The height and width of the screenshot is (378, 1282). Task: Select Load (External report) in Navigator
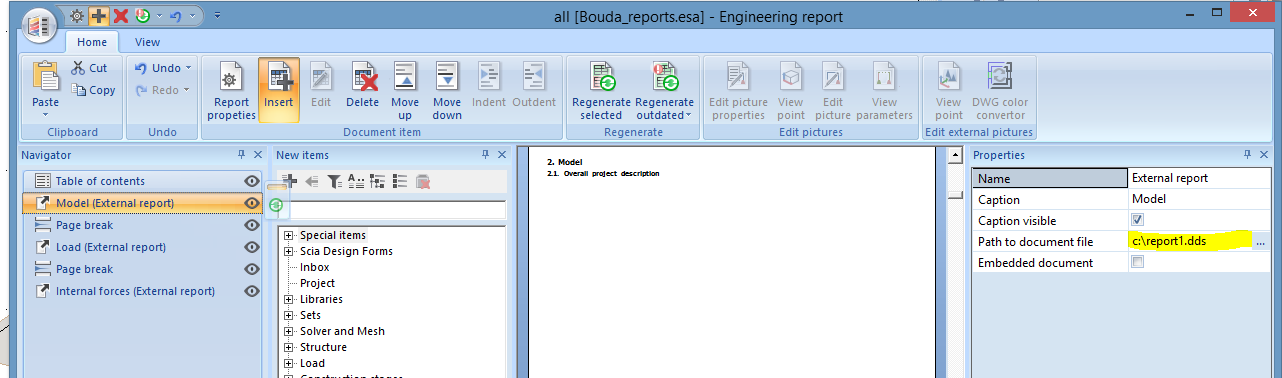[111, 247]
